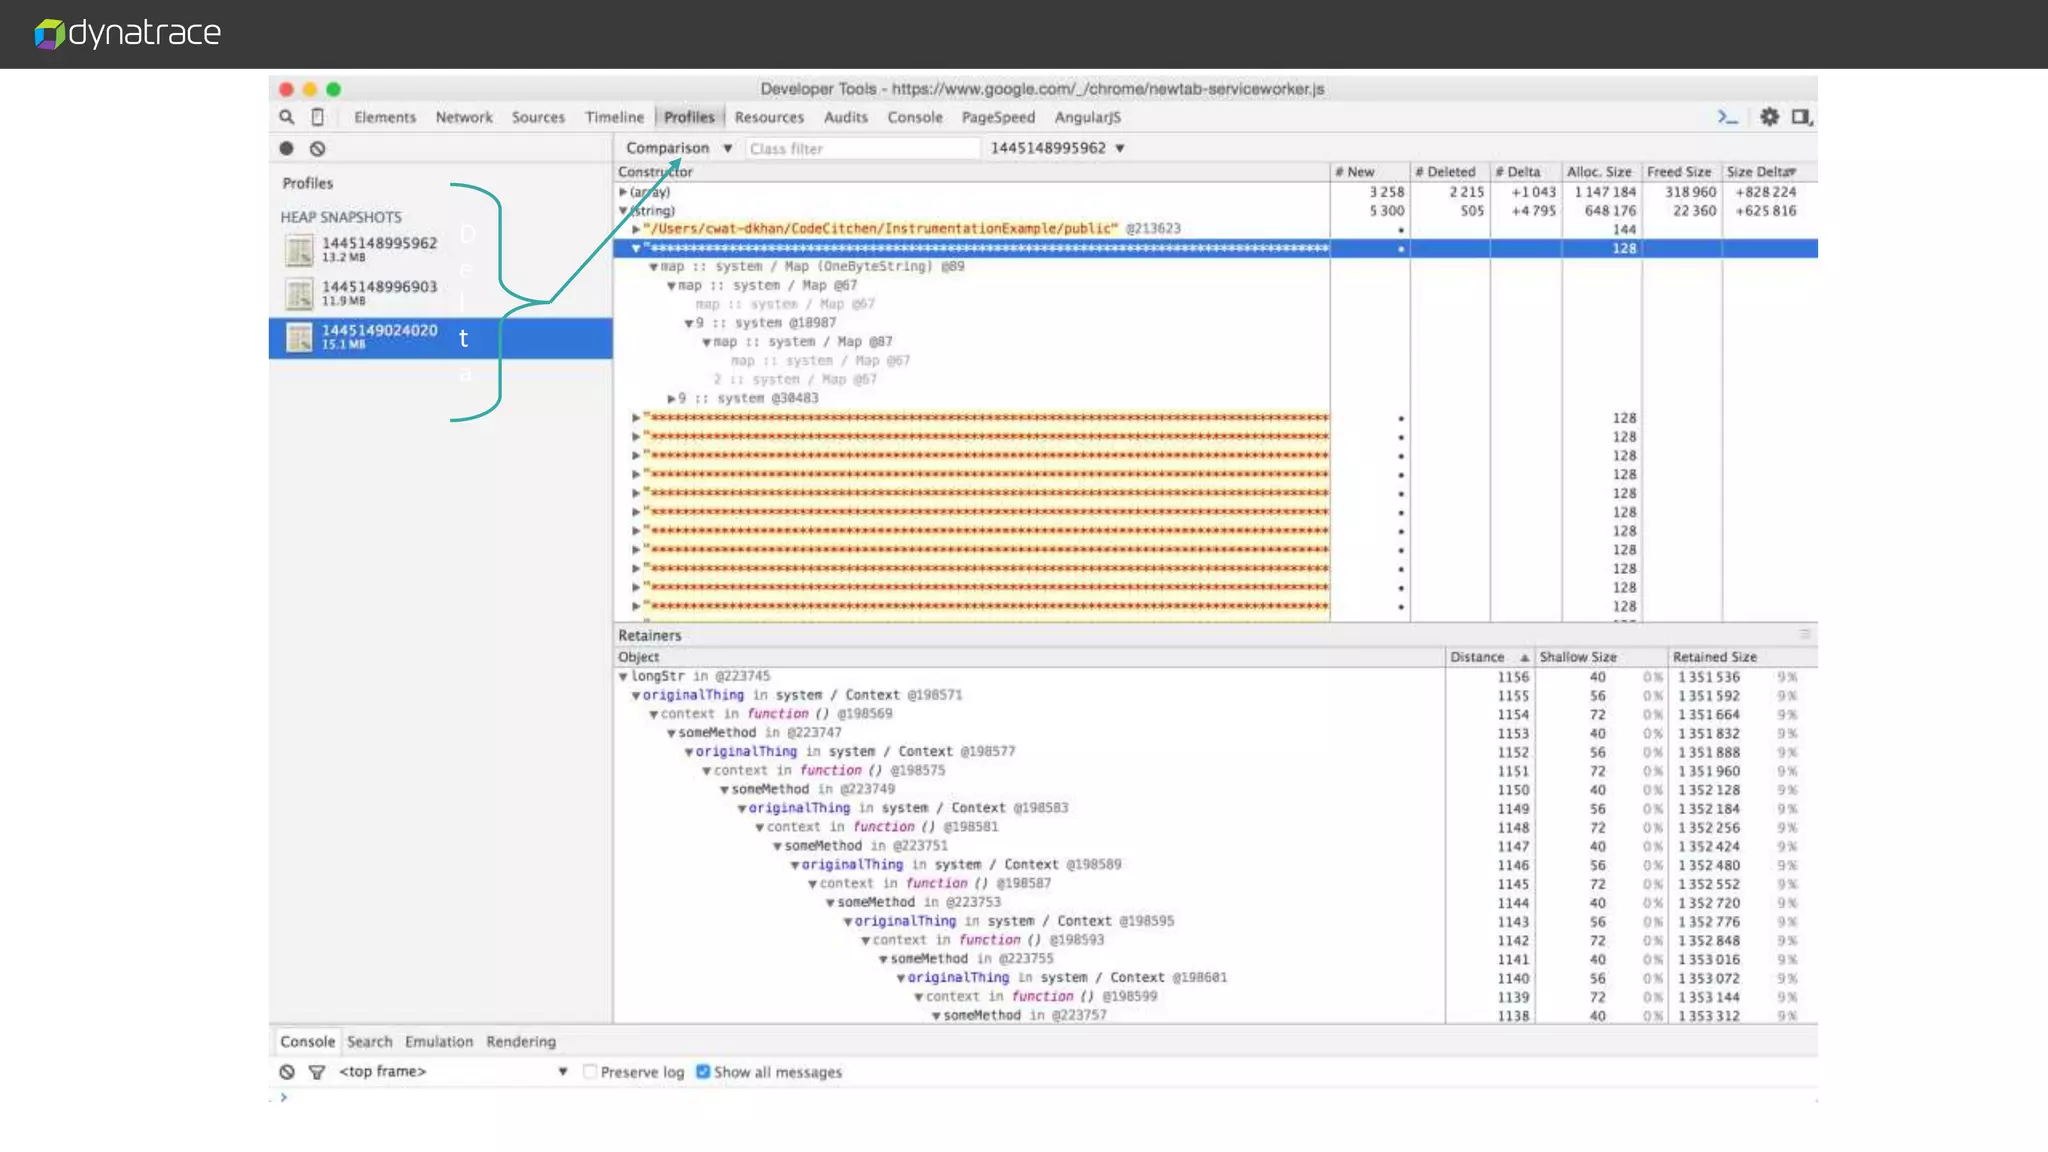Click the clear console icon
The width and height of the screenshot is (2048, 1152).
coord(287,1072)
